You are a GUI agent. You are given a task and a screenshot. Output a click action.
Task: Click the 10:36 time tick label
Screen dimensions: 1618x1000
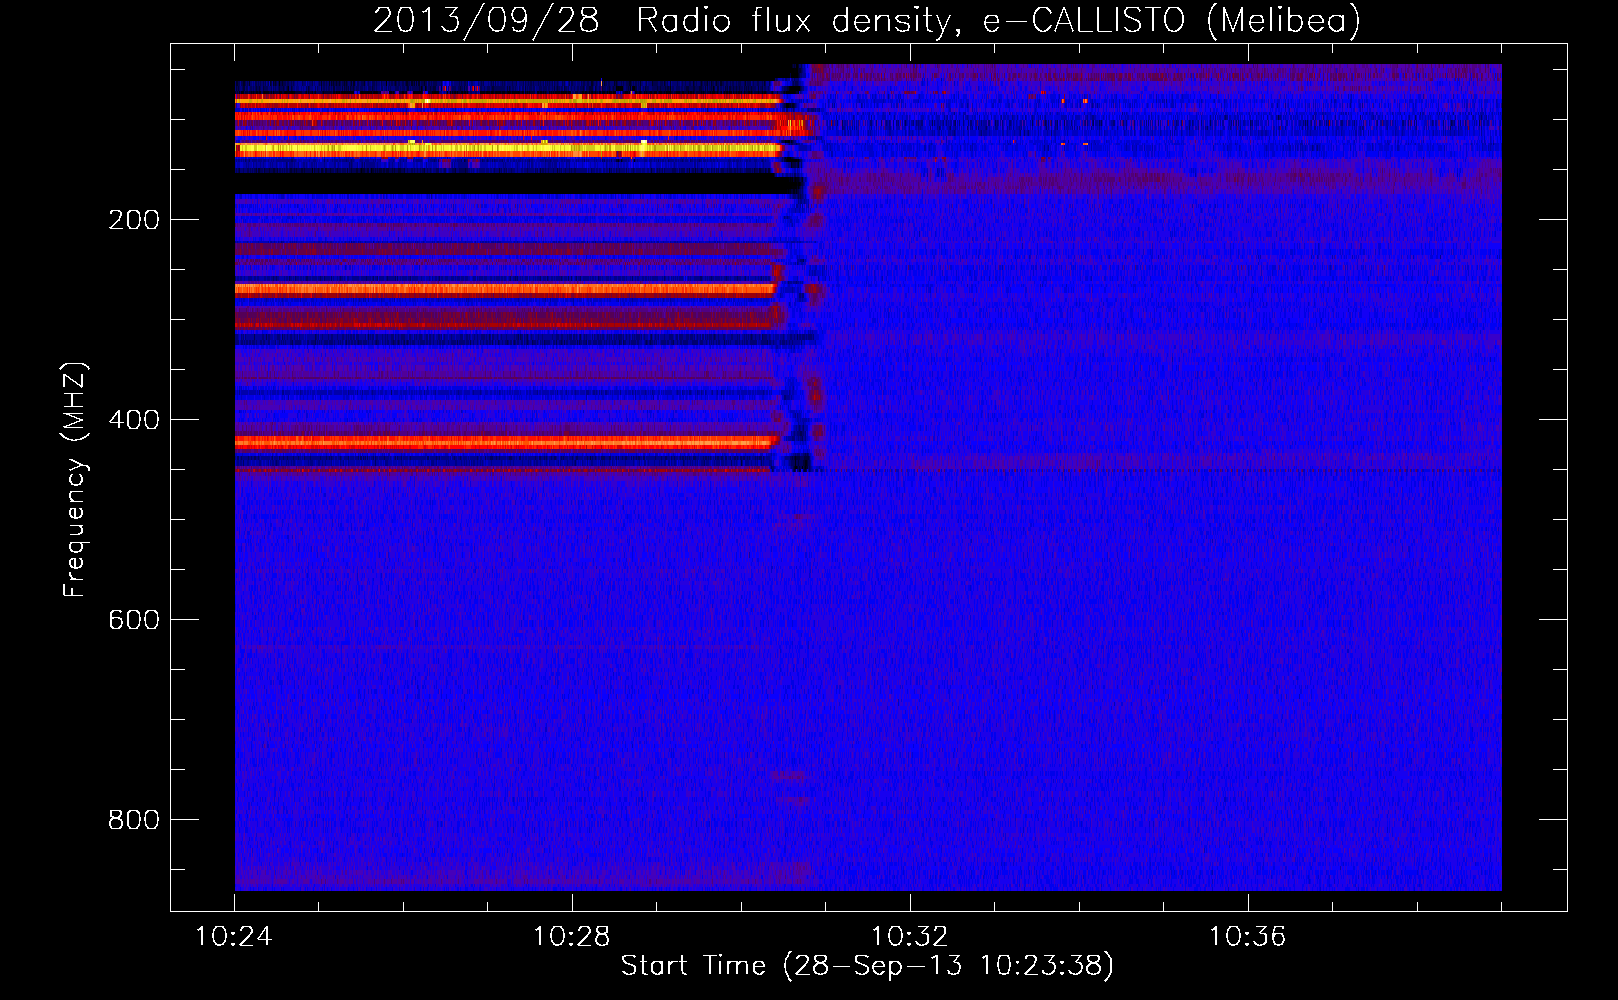click(x=1248, y=937)
